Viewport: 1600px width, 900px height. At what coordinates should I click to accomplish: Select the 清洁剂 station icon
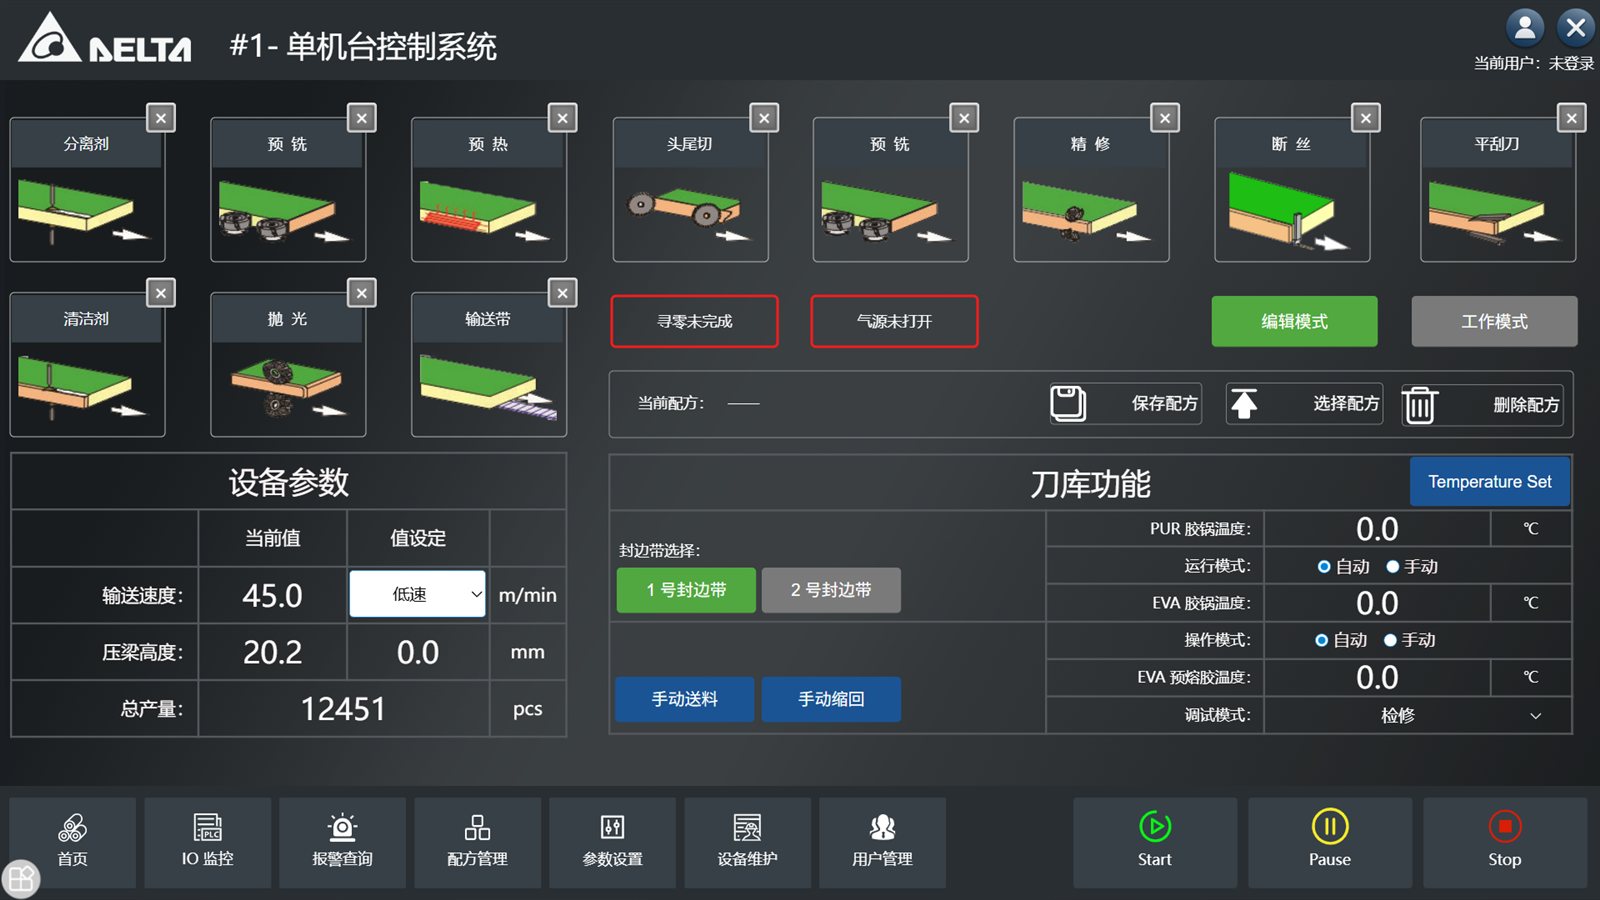click(x=87, y=365)
